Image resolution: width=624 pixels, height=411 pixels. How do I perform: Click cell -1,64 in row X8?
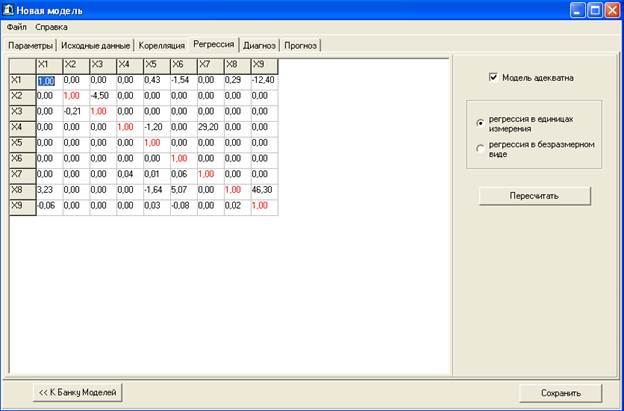157,192
